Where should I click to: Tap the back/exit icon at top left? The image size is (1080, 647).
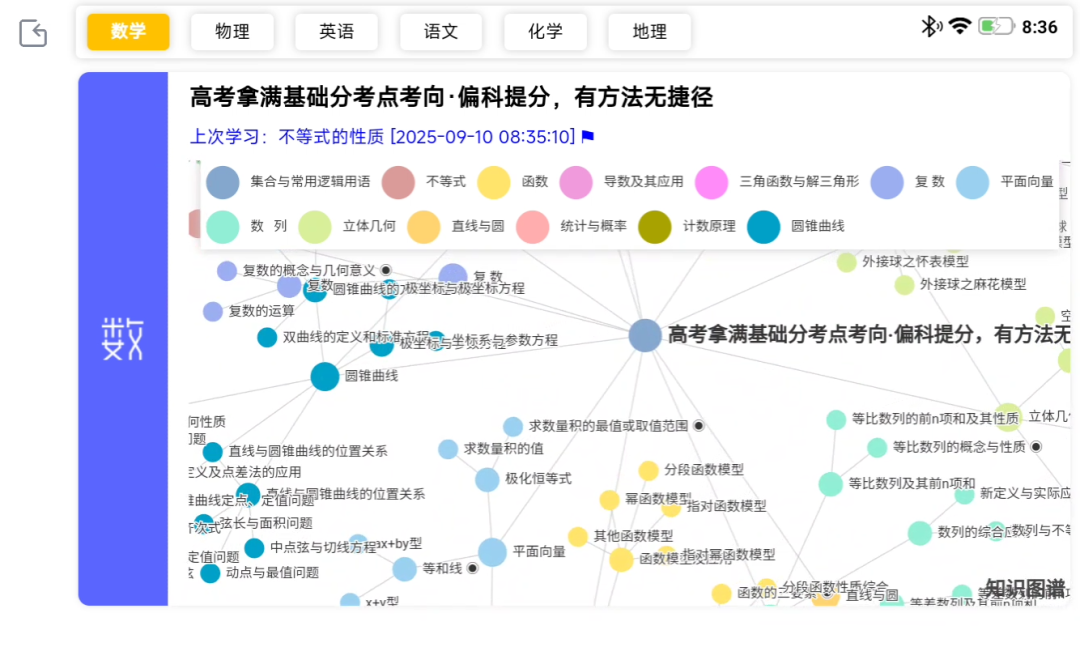click(x=33, y=32)
